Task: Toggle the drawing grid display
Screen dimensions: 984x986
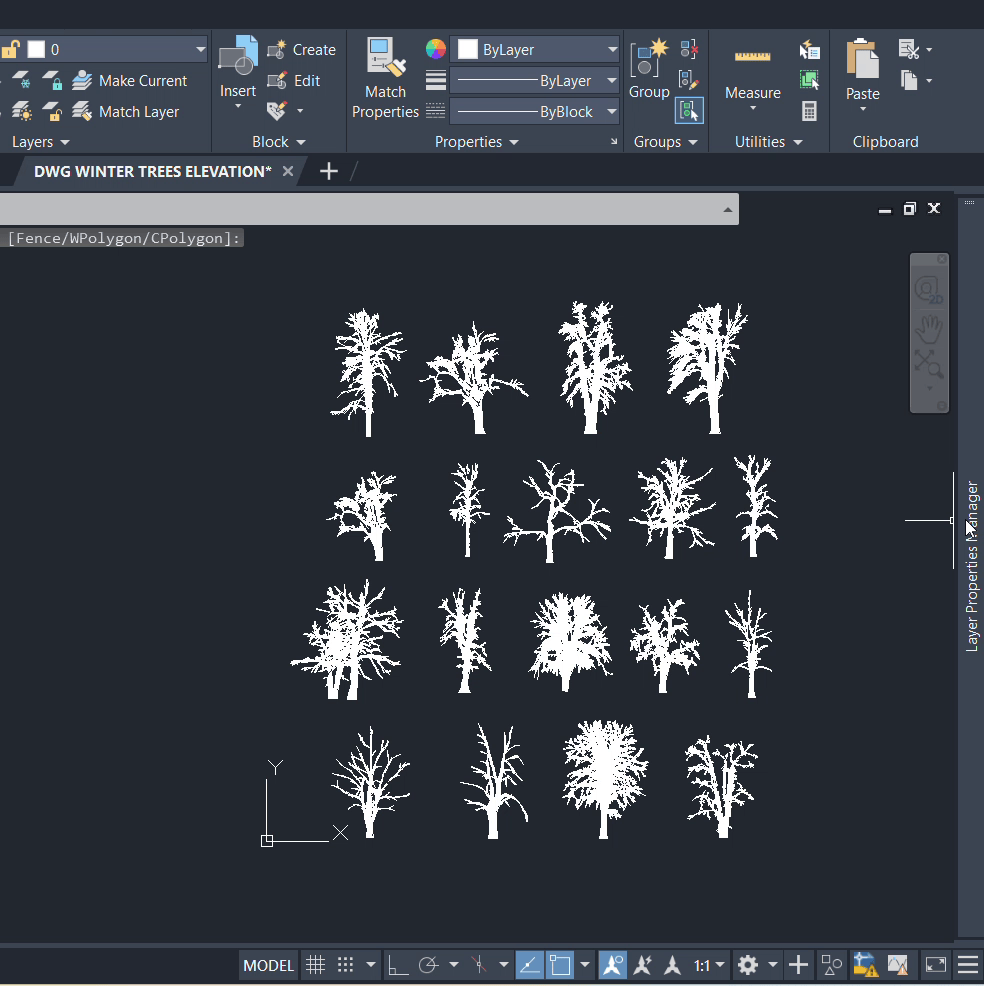Action: [x=315, y=965]
